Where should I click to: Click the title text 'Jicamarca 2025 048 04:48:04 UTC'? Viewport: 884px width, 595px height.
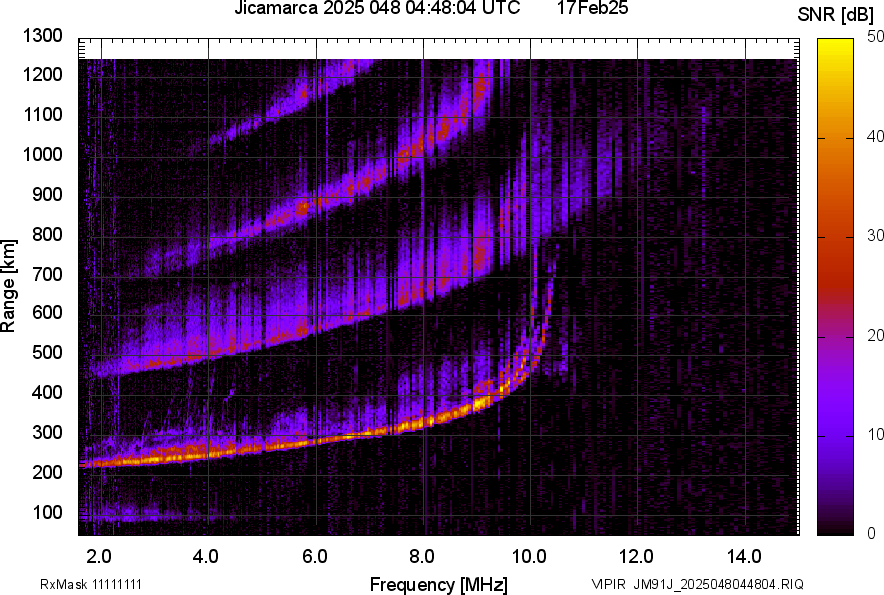[x=377, y=8]
